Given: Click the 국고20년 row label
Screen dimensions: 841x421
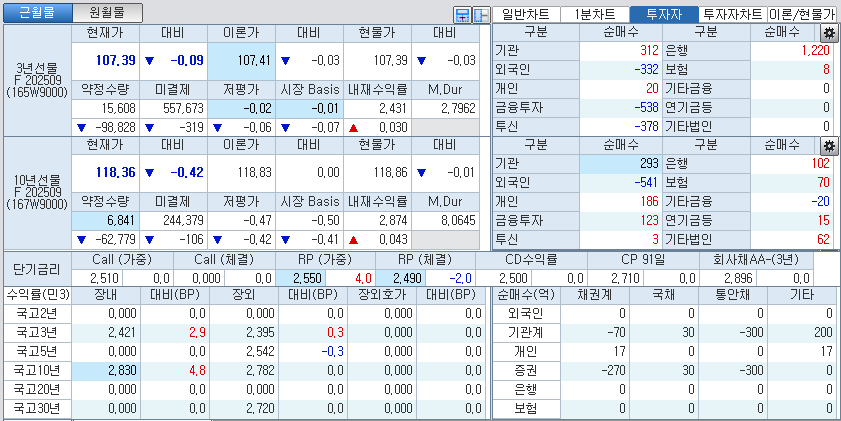Looking at the screenshot, I should (38, 389).
